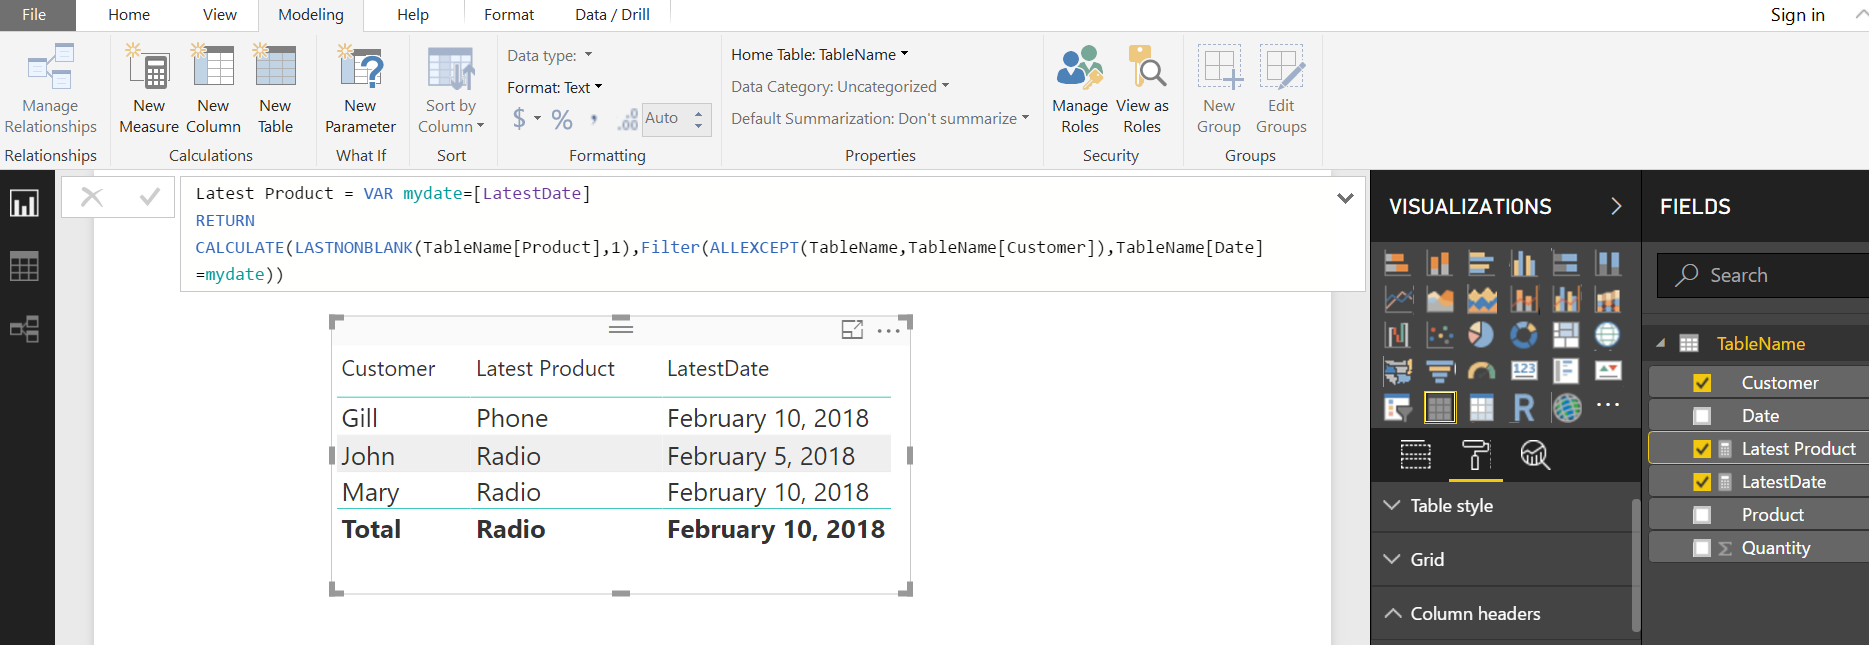Select the Multi-row card visualization
This screenshot has height=645, width=1869.
1565,371
